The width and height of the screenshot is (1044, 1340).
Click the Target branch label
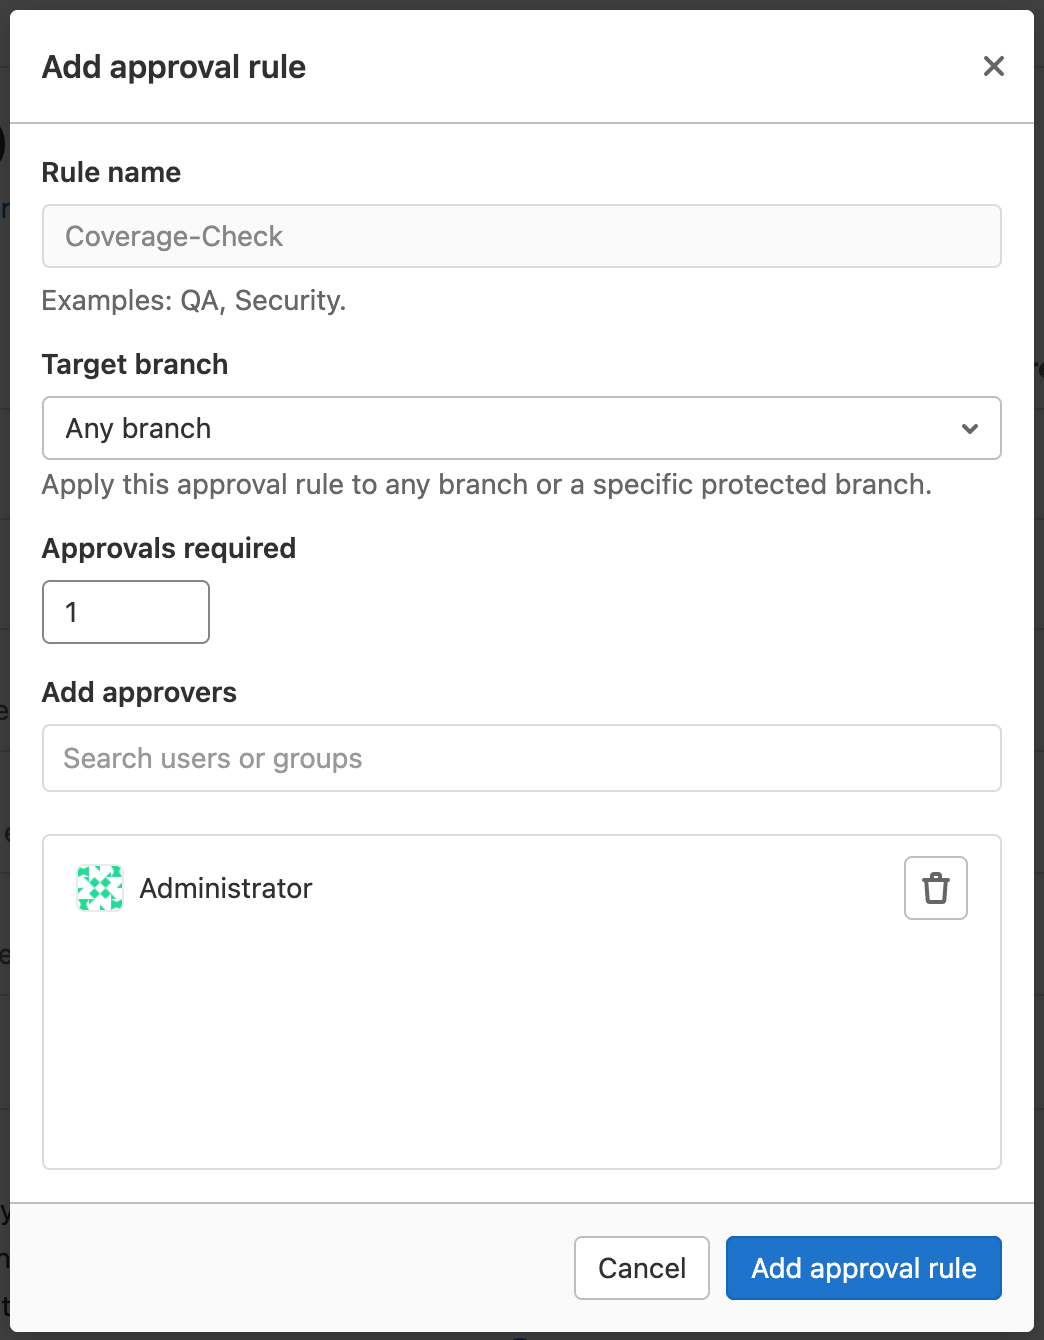(x=134, y=364)
